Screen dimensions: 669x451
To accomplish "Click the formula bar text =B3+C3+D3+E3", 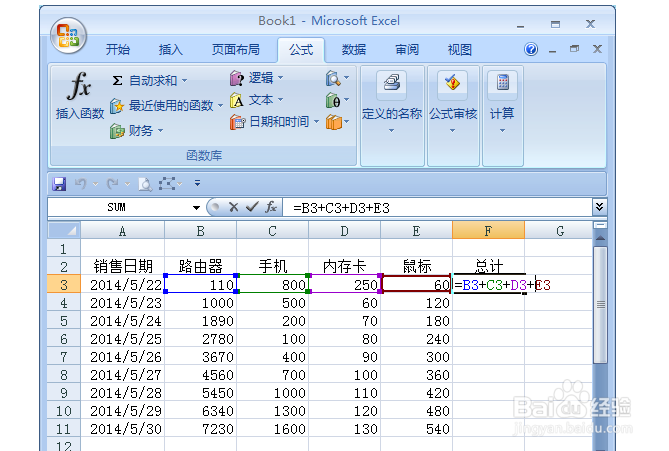I will 341,208.
